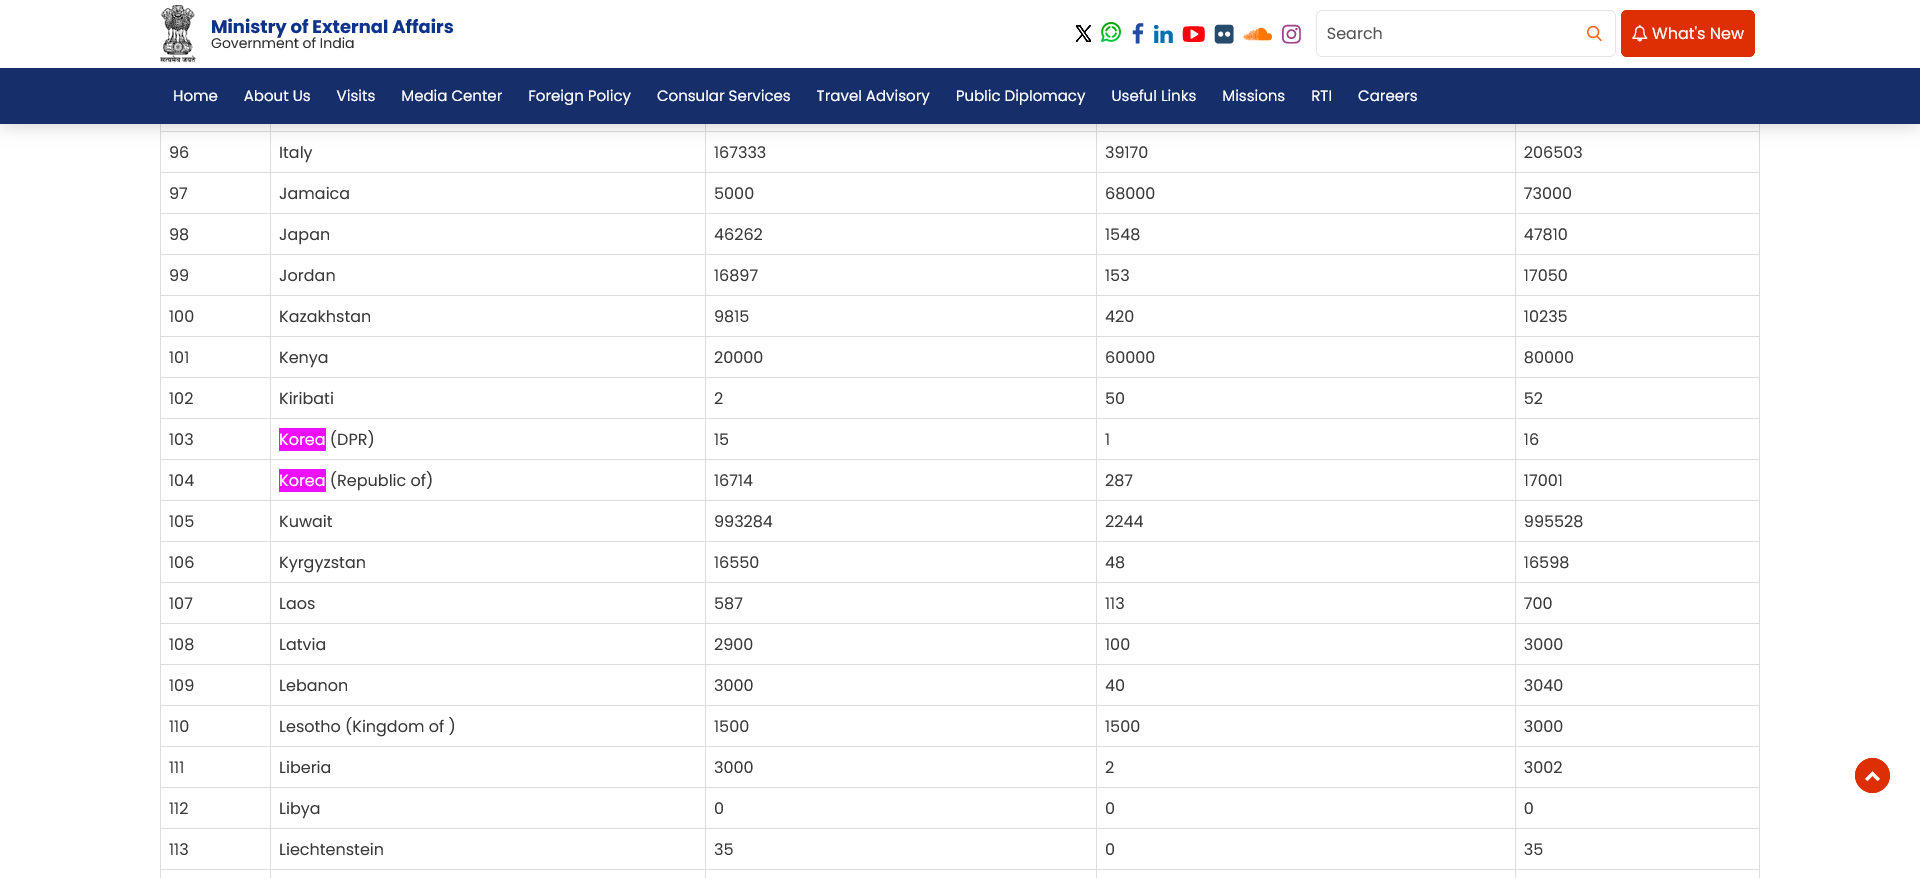Go to the Missions menu item
Image resolution: width=1920 pixels, height=878 pixels.
(1253, 96)
